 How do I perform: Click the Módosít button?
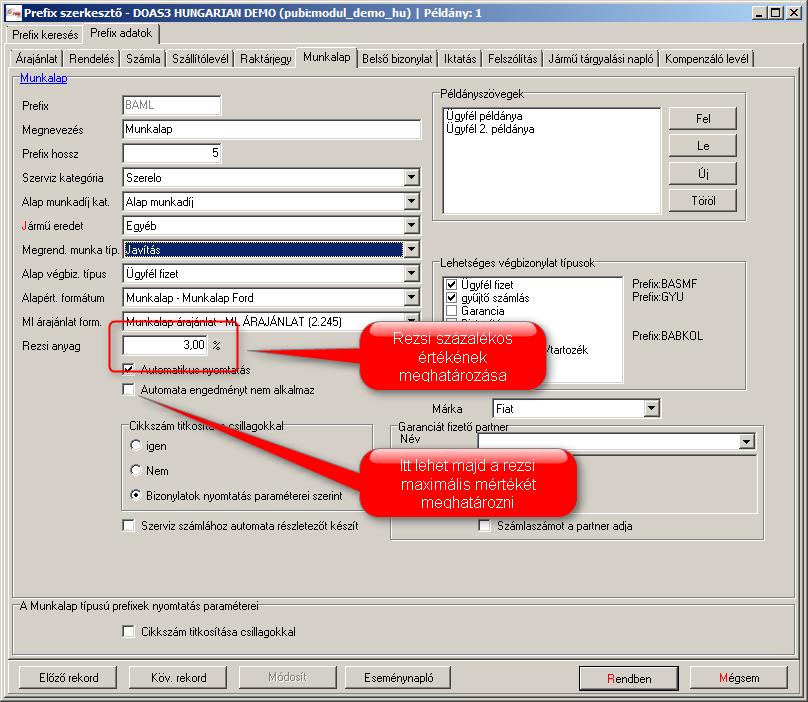tap(287, 677)
